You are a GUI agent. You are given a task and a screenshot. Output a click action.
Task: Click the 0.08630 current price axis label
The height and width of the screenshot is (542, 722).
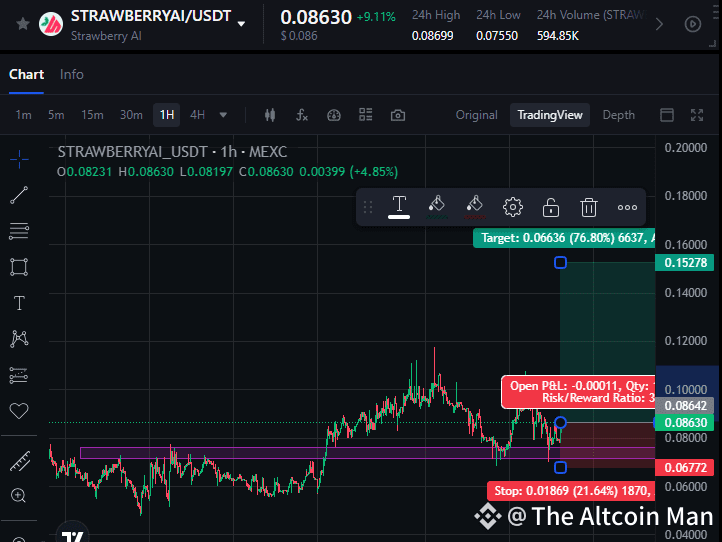[685, 422]
